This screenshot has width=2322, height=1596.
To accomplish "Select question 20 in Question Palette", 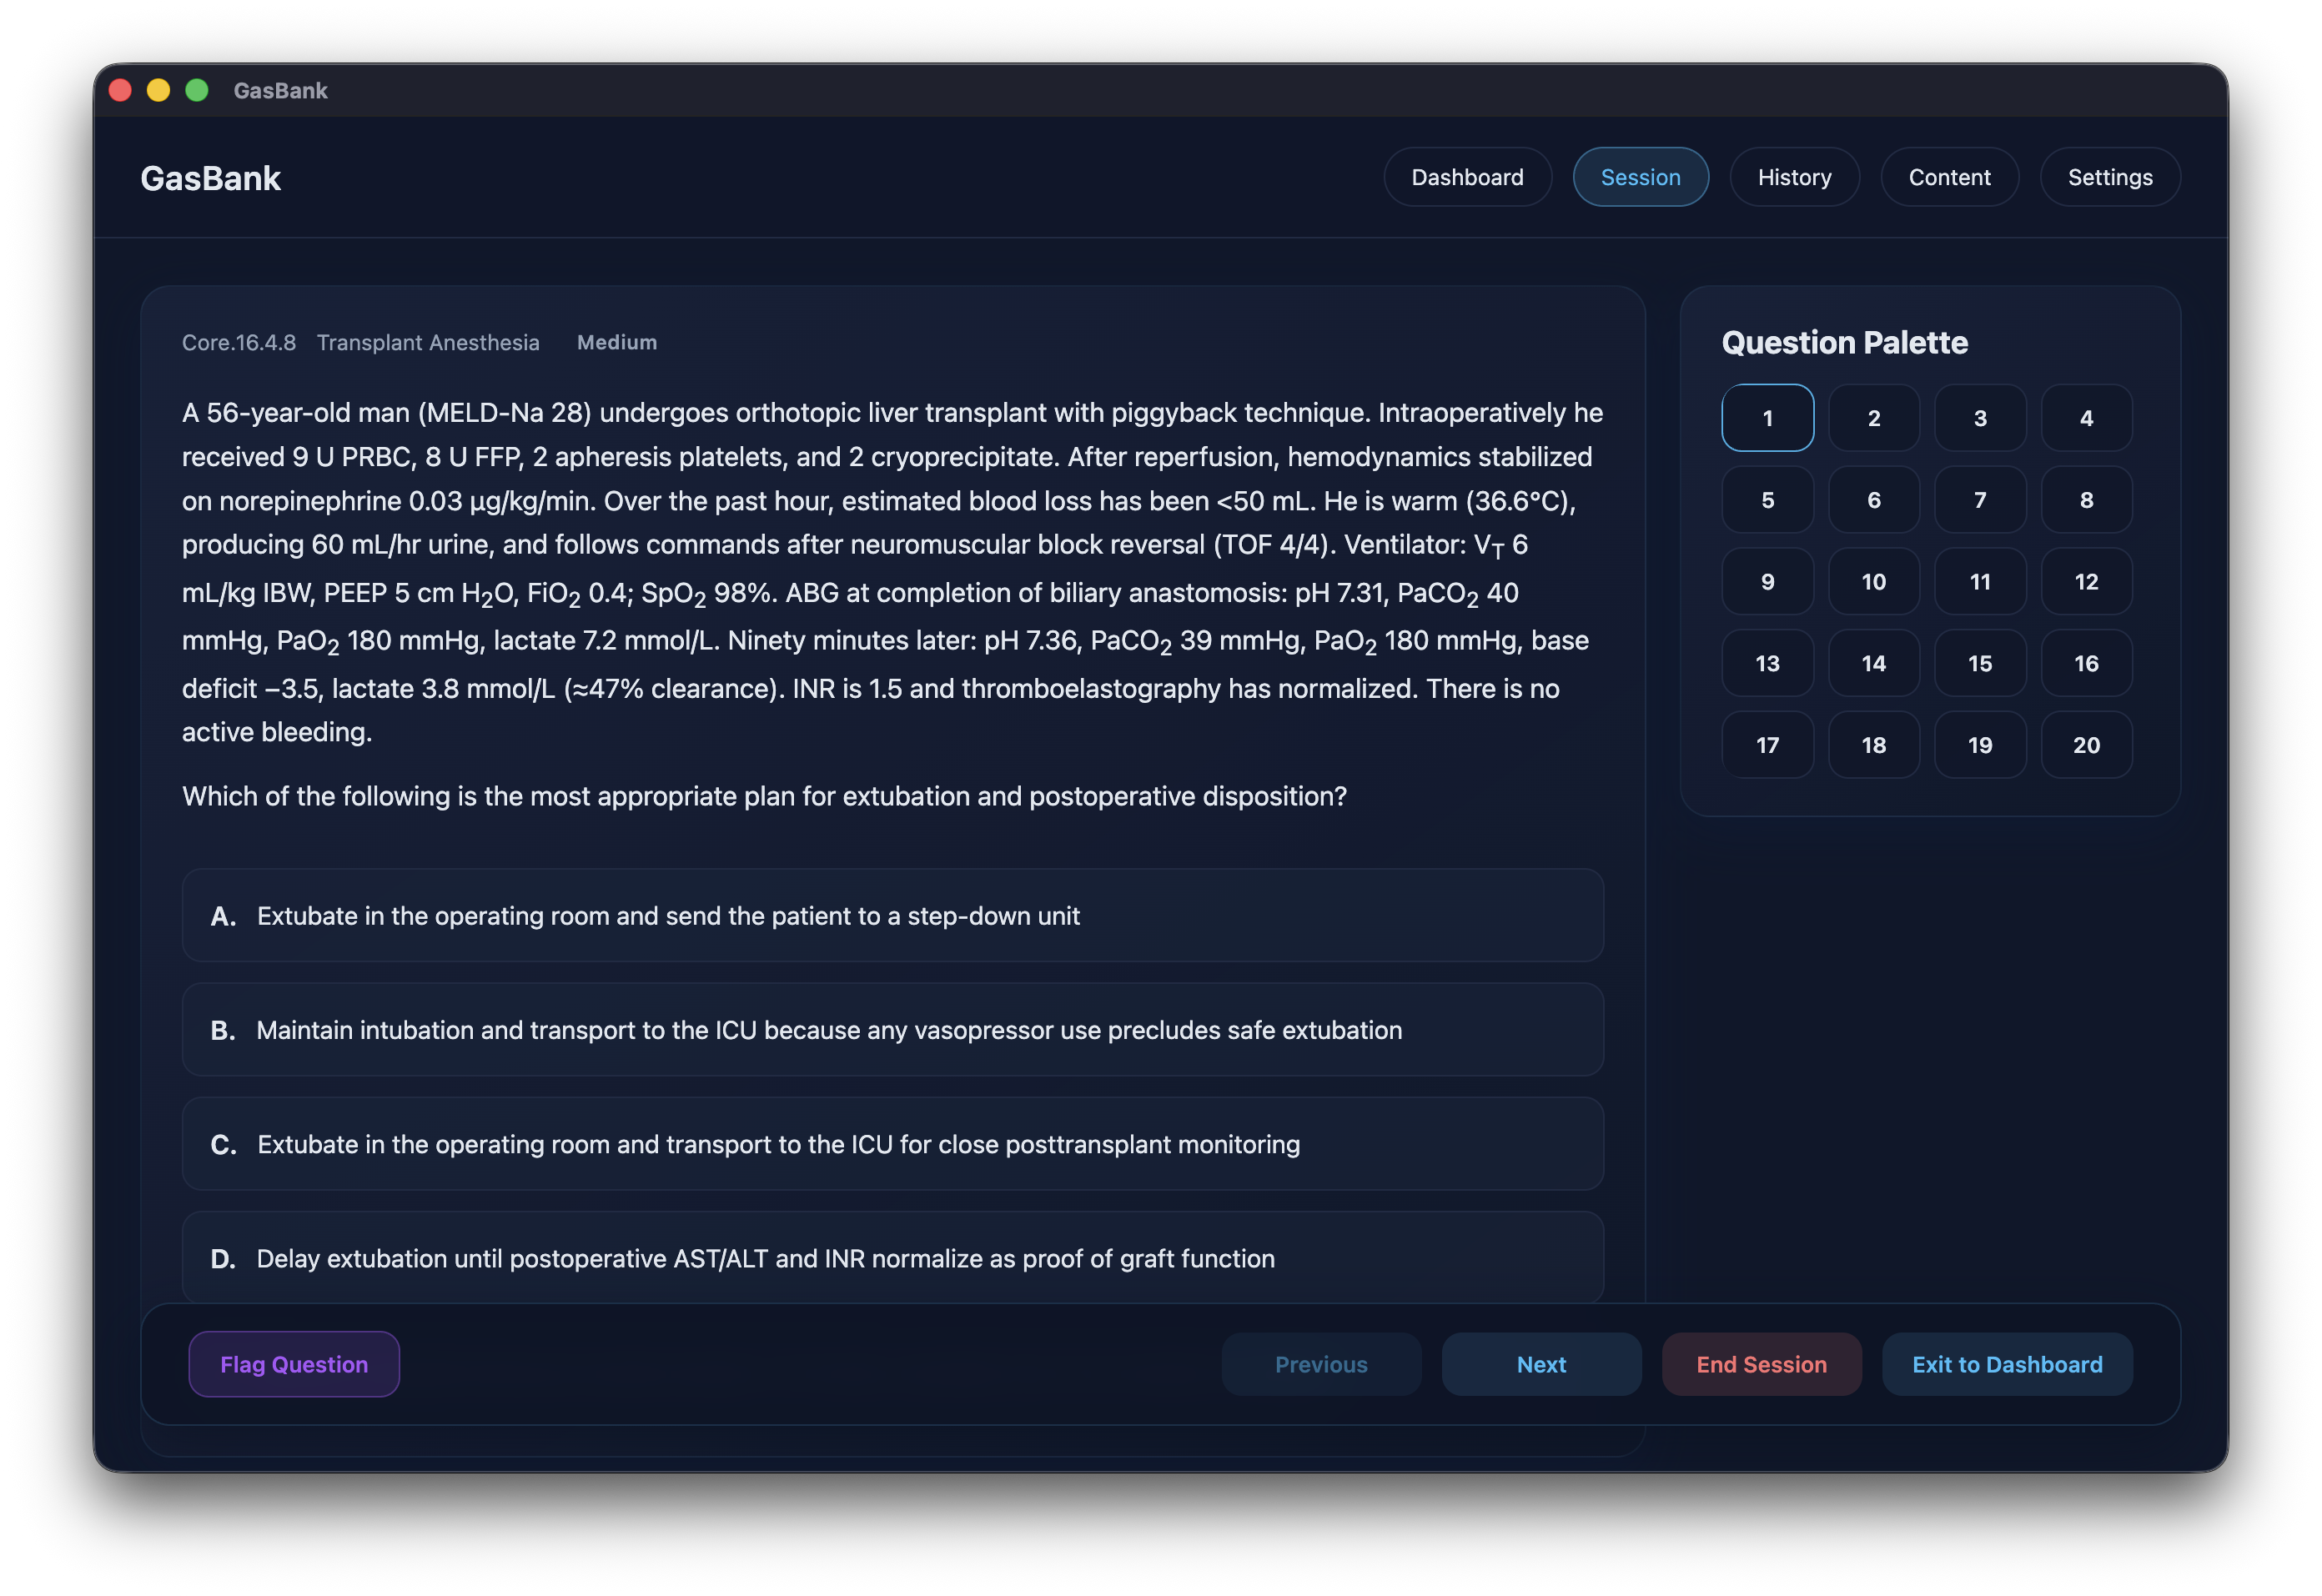I will pos(2086,744).
